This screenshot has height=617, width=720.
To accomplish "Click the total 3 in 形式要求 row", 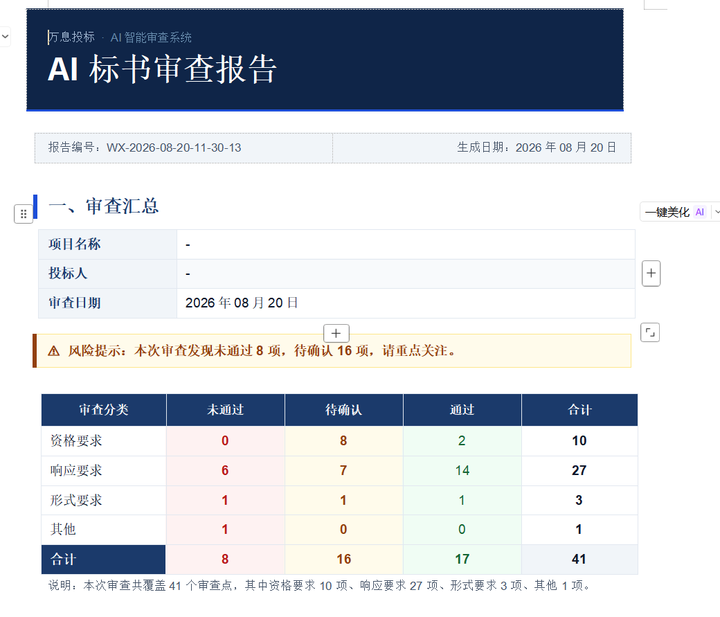I will (x=579, y=500).
